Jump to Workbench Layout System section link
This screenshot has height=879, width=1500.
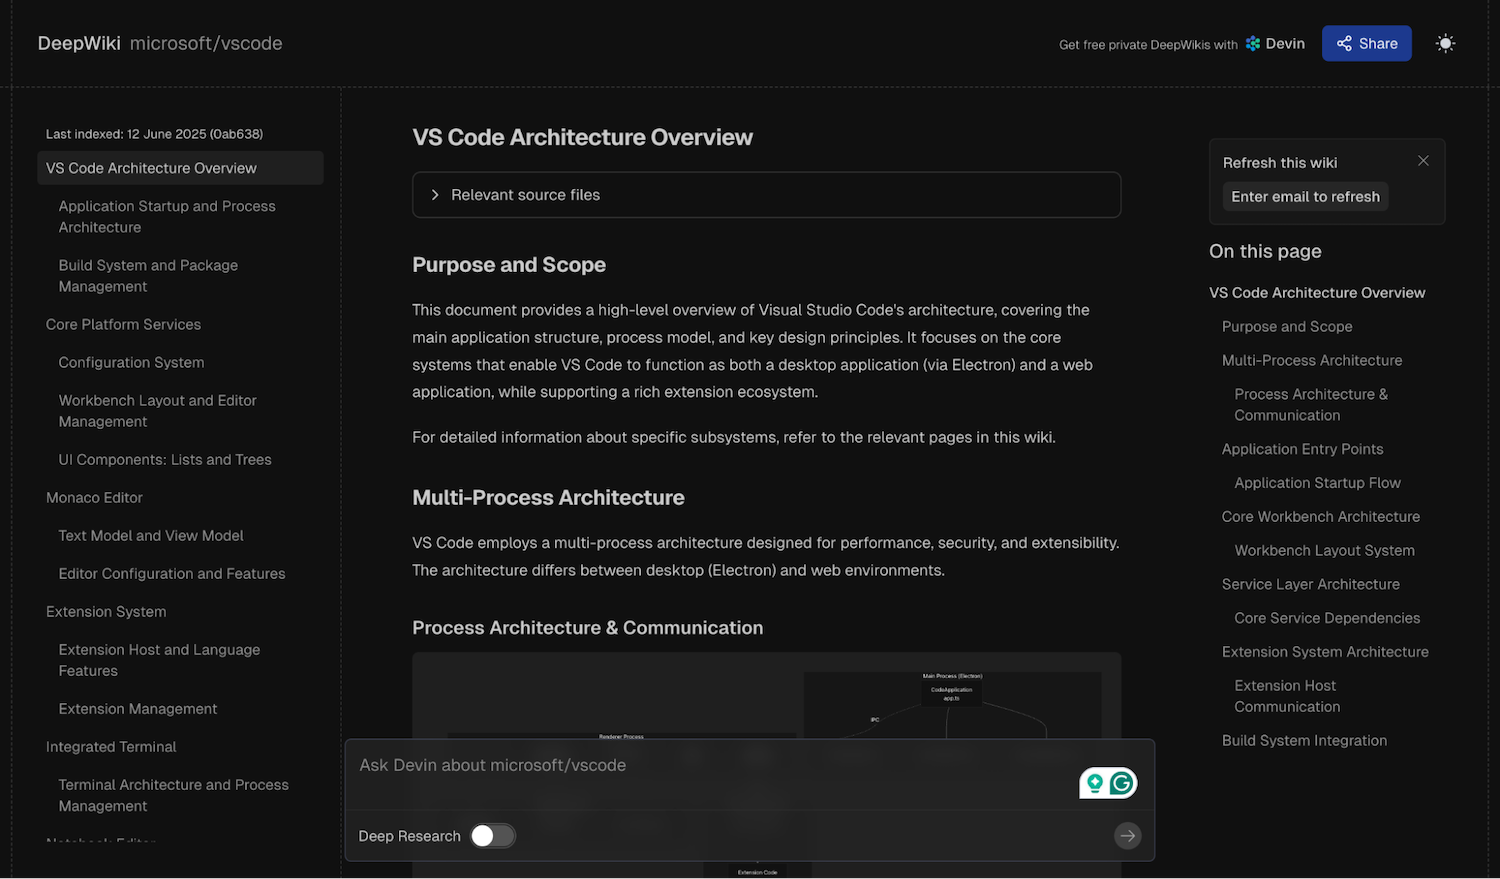(1325, 551)
